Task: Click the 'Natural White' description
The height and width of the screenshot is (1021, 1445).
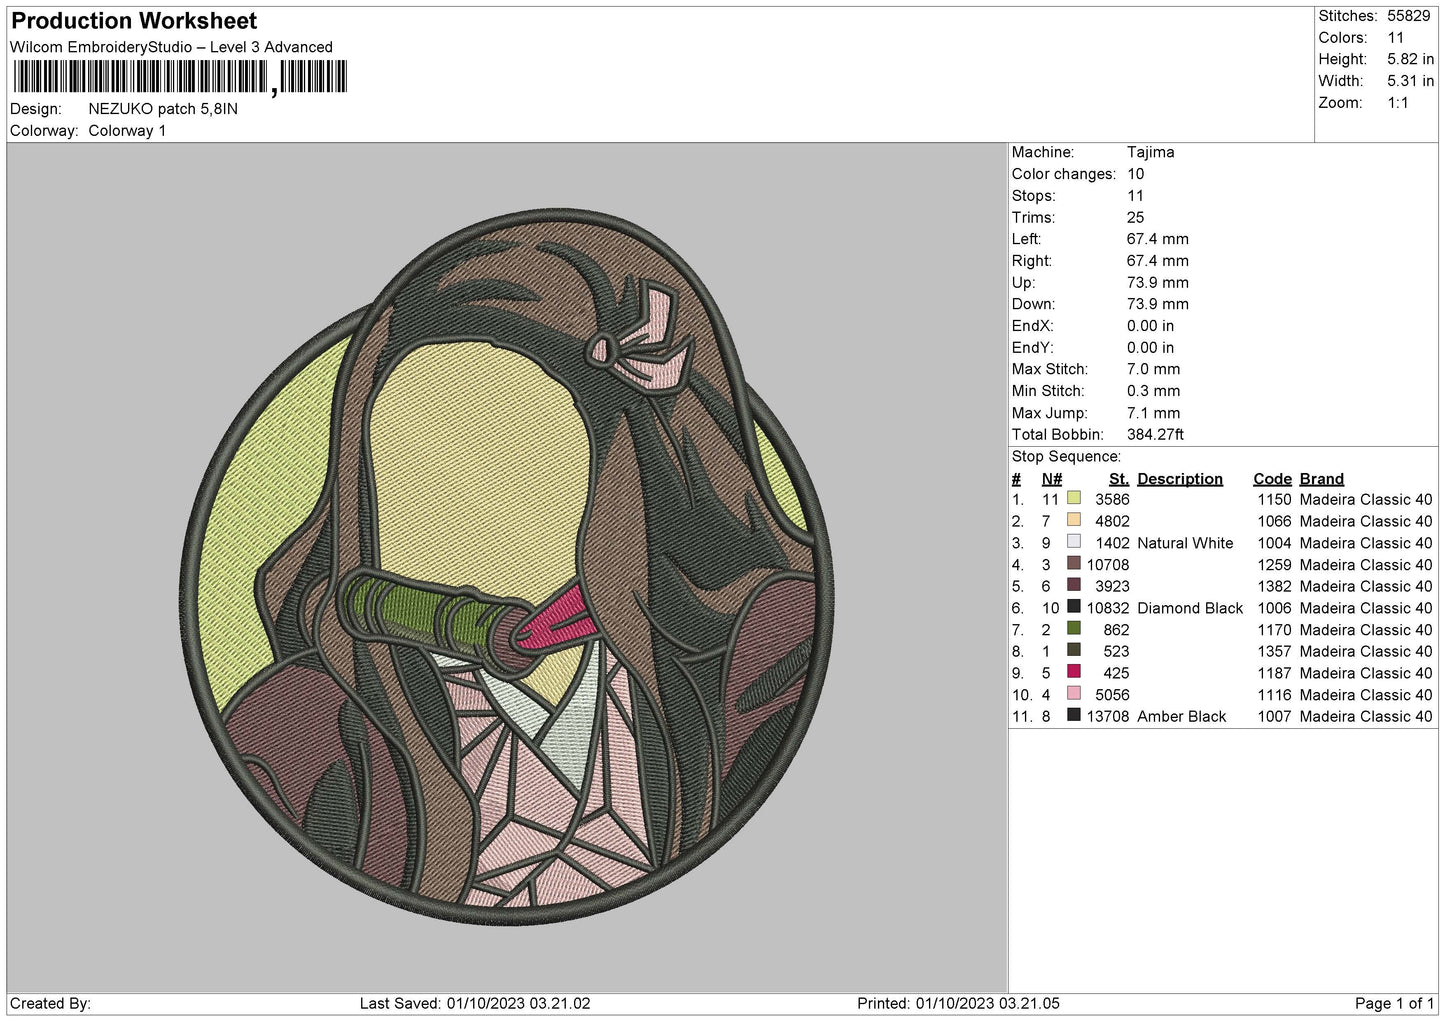Action: coord(1185,543)
